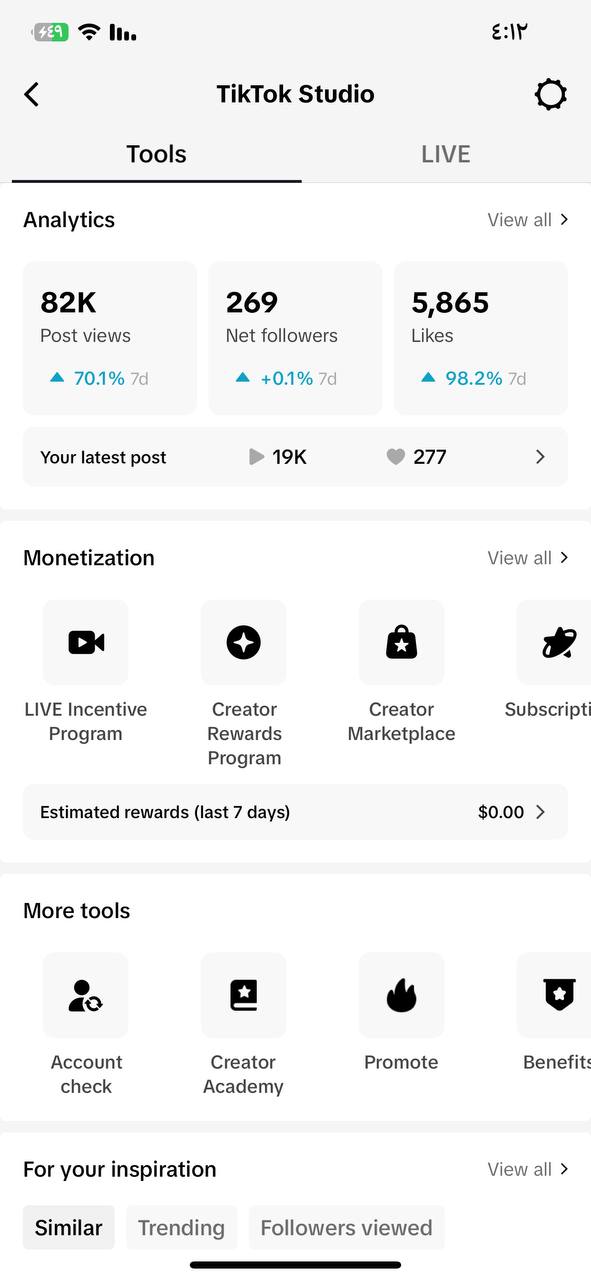Open the Your latest post row
591x1280 pixels.
pyautogui.click(x=295, y=457)
